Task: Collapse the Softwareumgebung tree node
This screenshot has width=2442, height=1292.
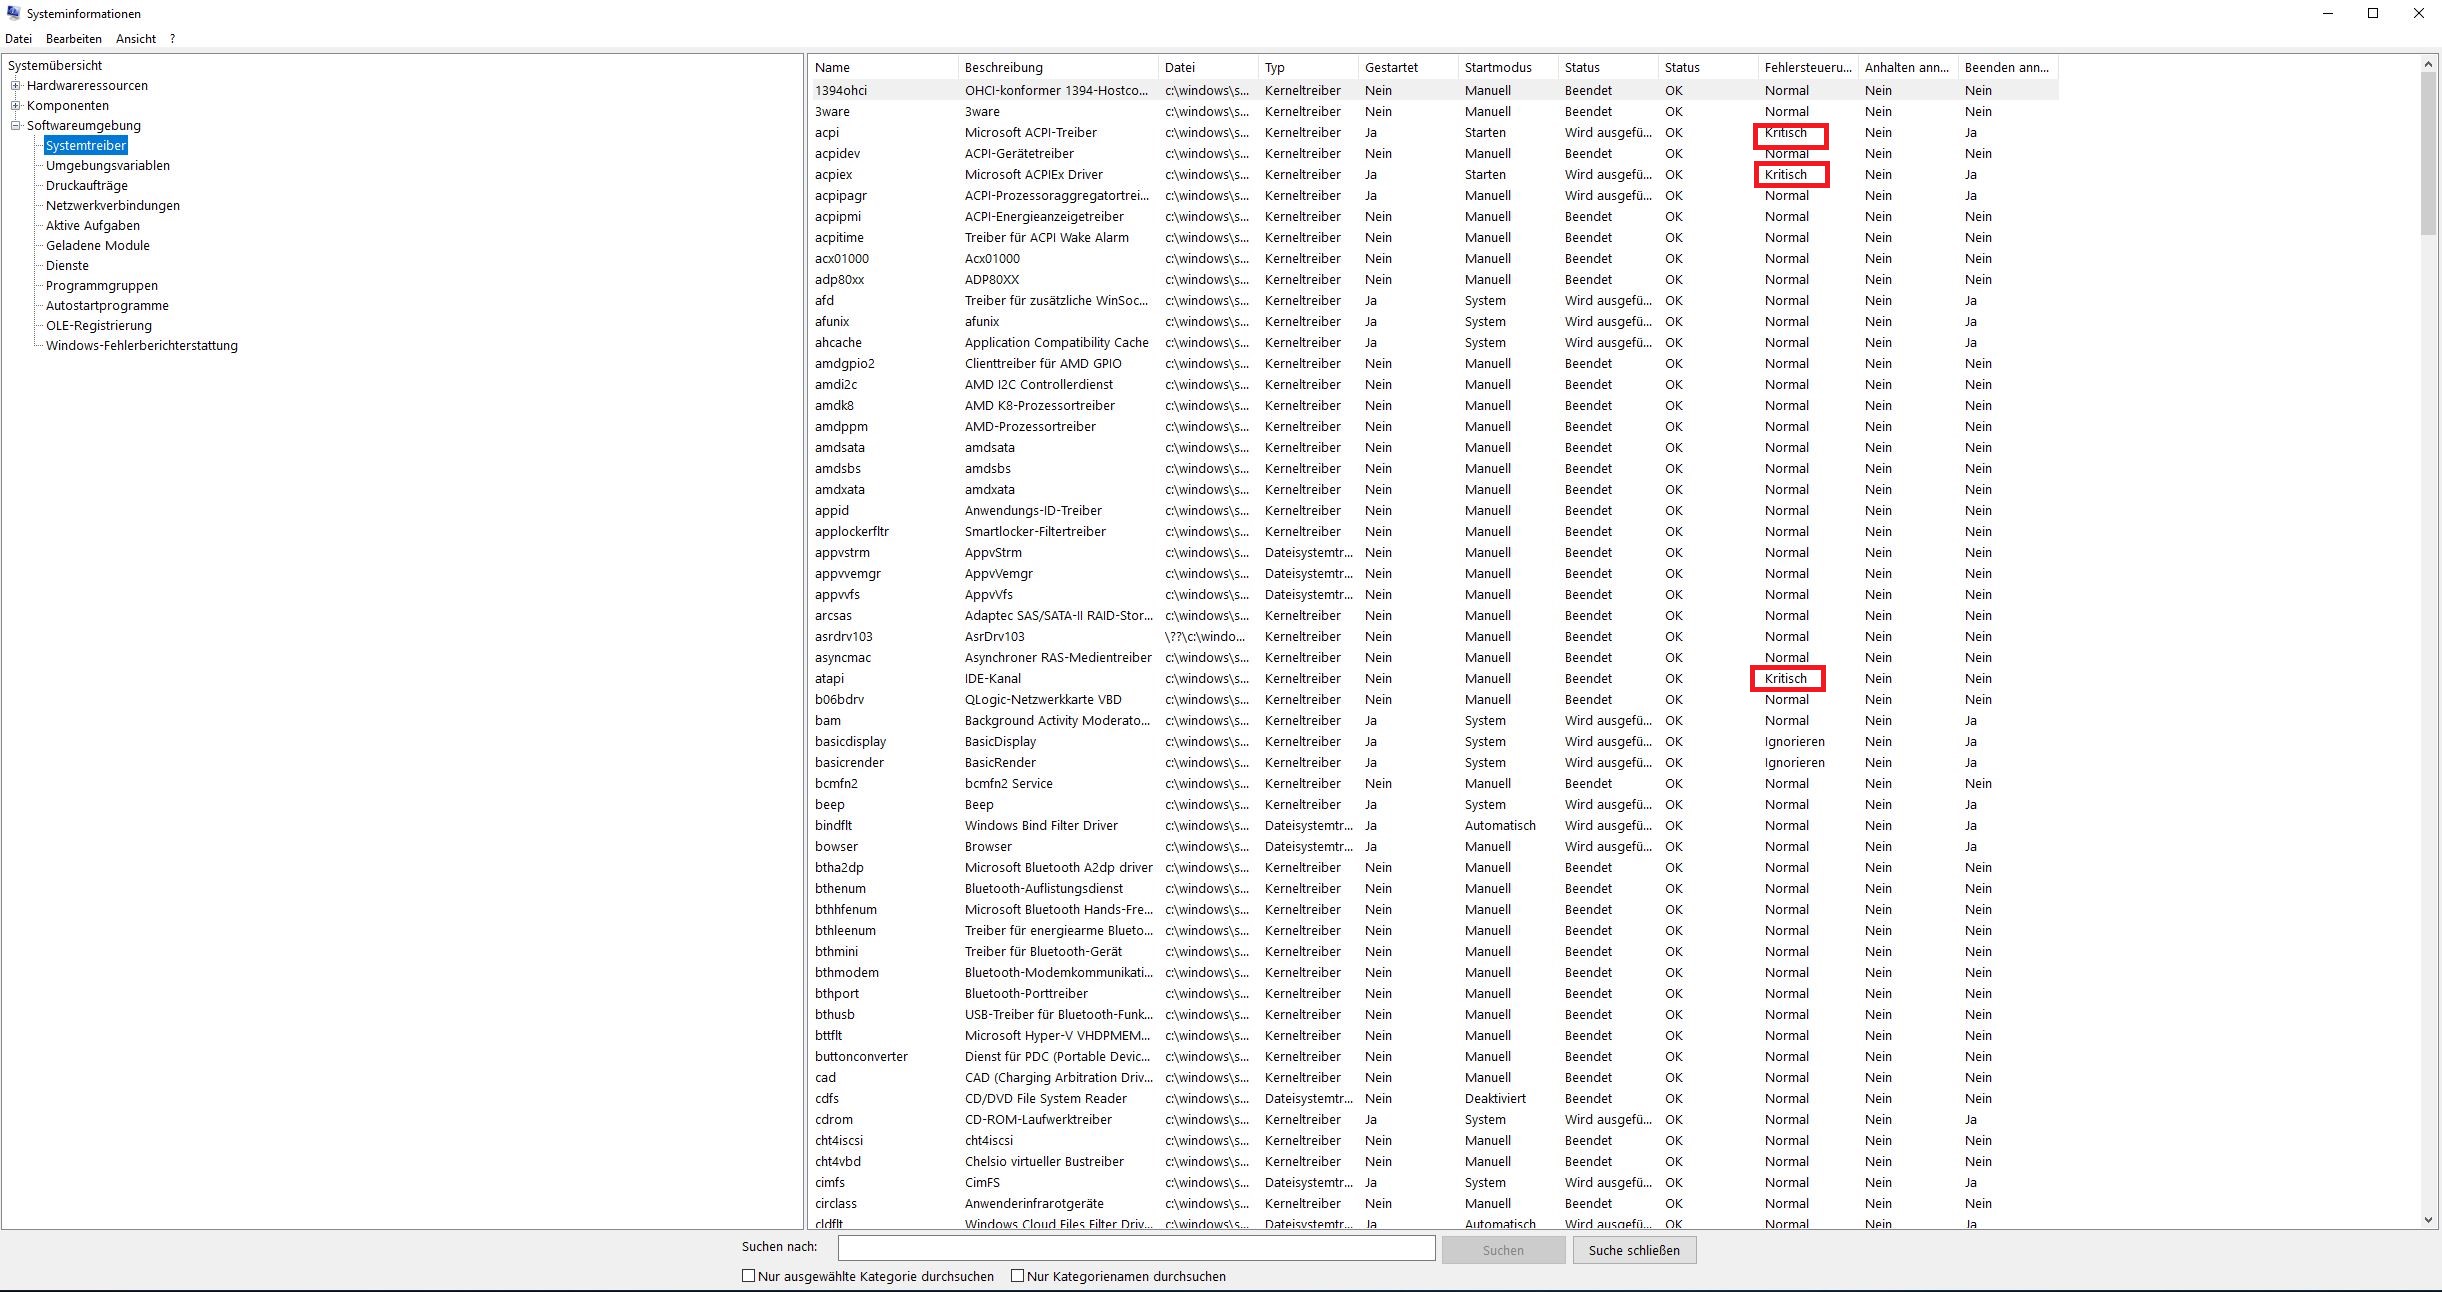Action: (x=16, y=126)
